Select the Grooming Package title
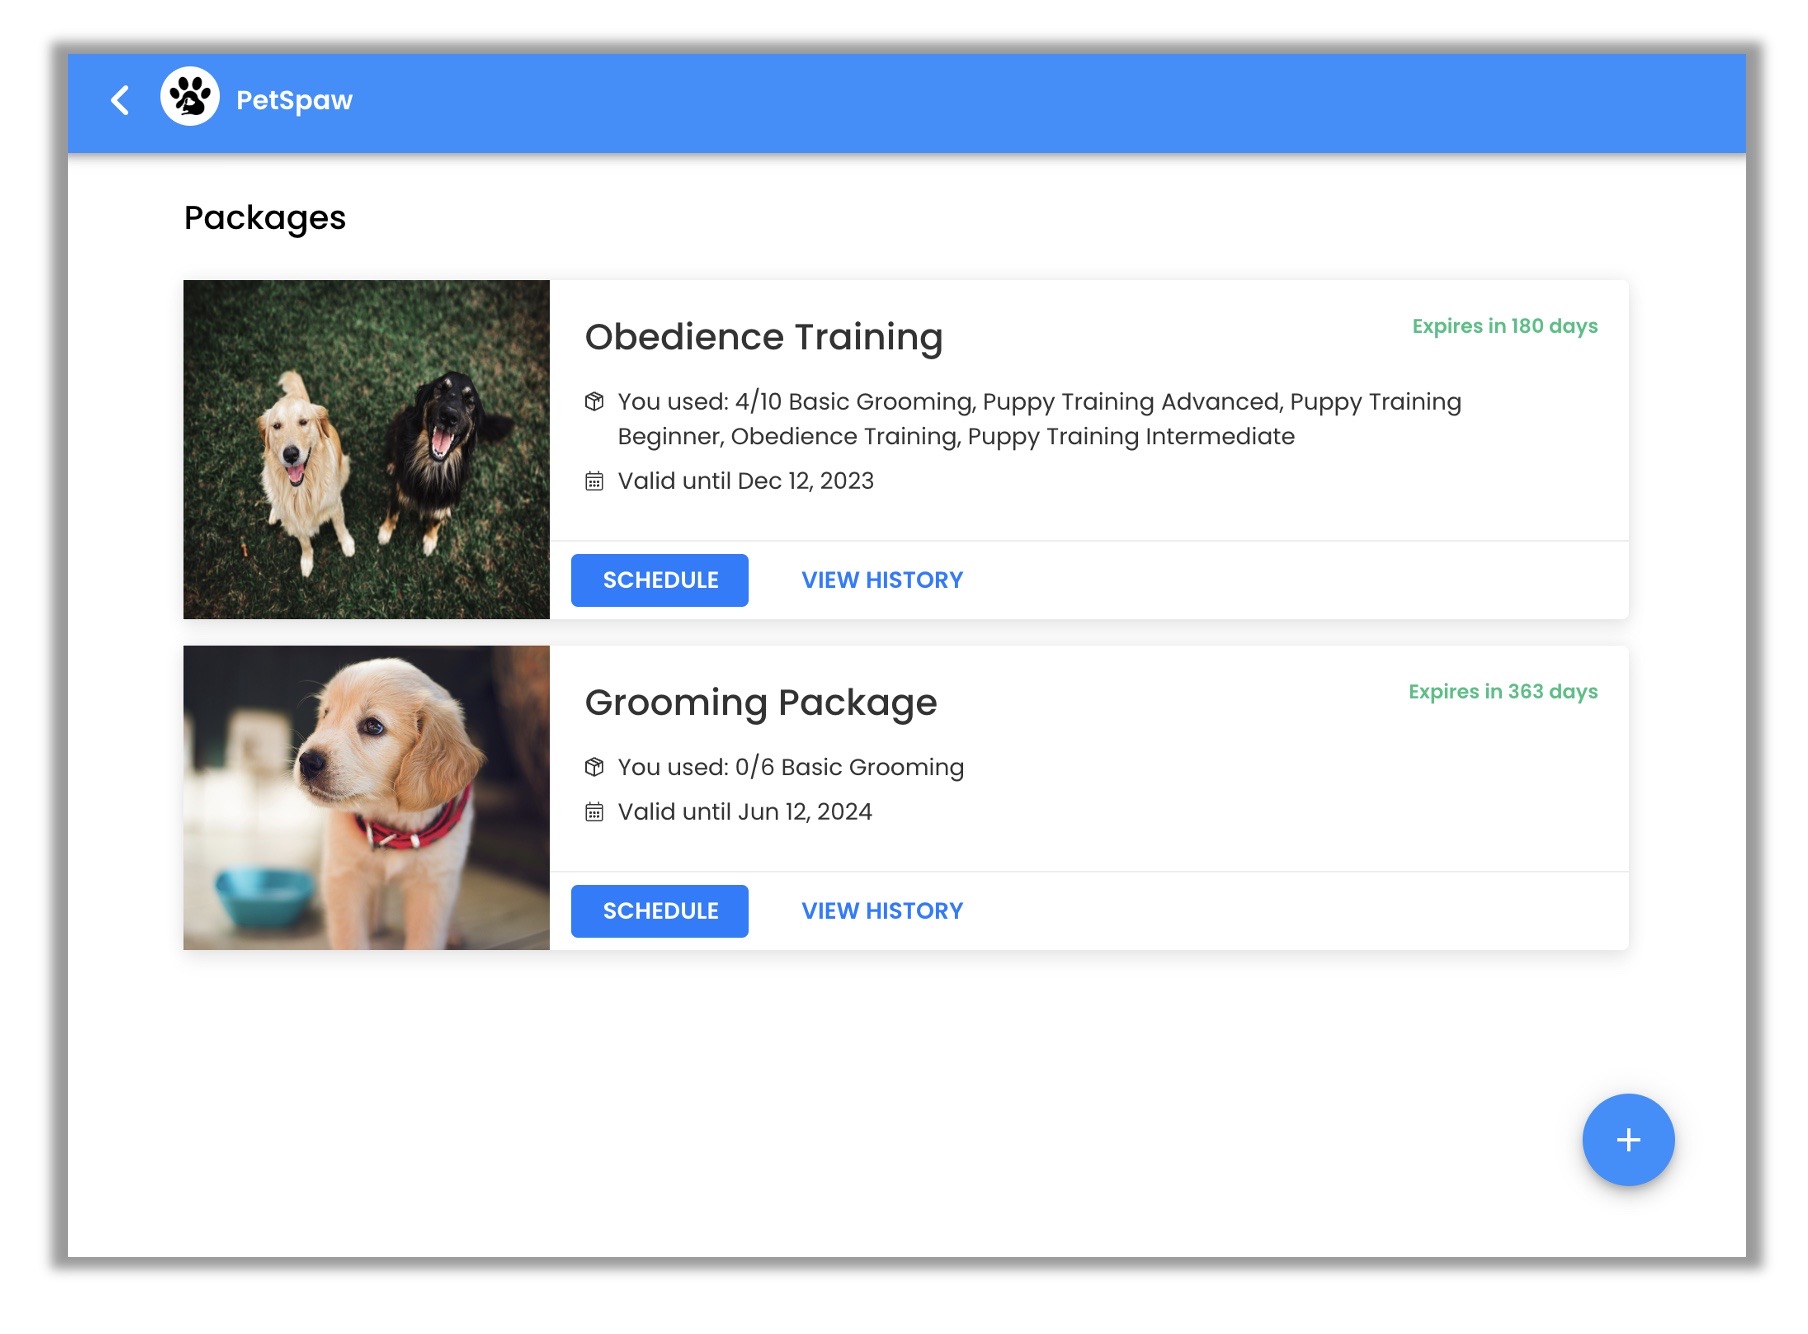The image size is (1808, 1334). [x=761, y=703]
